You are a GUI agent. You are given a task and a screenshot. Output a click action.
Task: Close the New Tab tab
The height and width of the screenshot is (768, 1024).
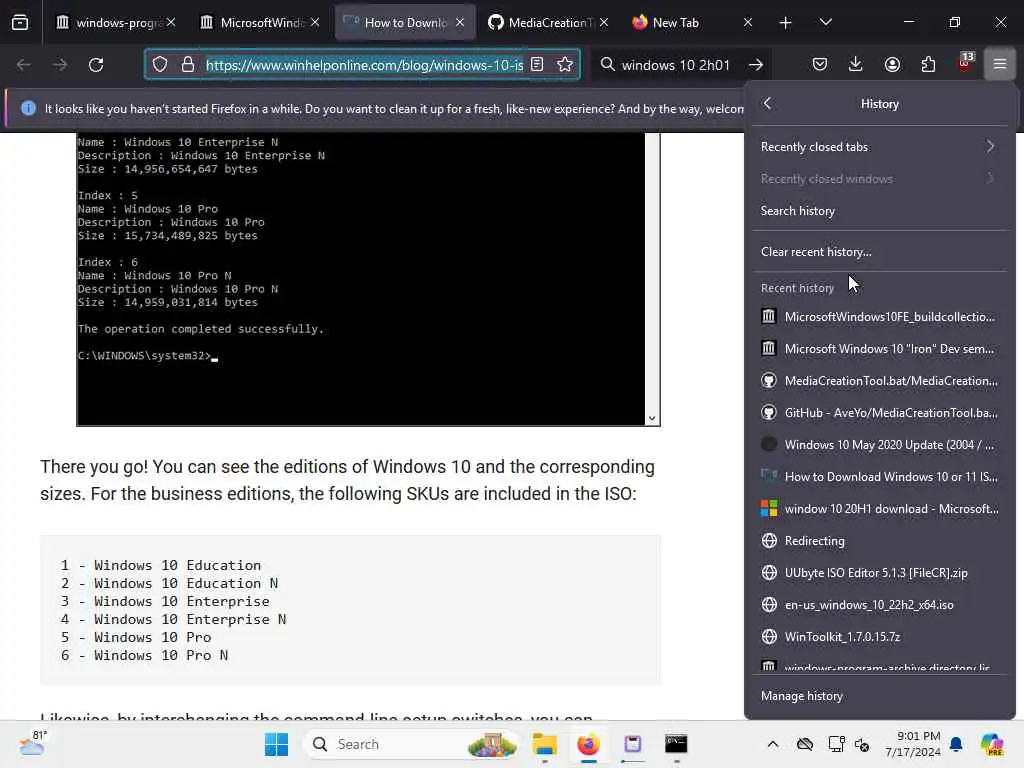[x=748, y=23]
